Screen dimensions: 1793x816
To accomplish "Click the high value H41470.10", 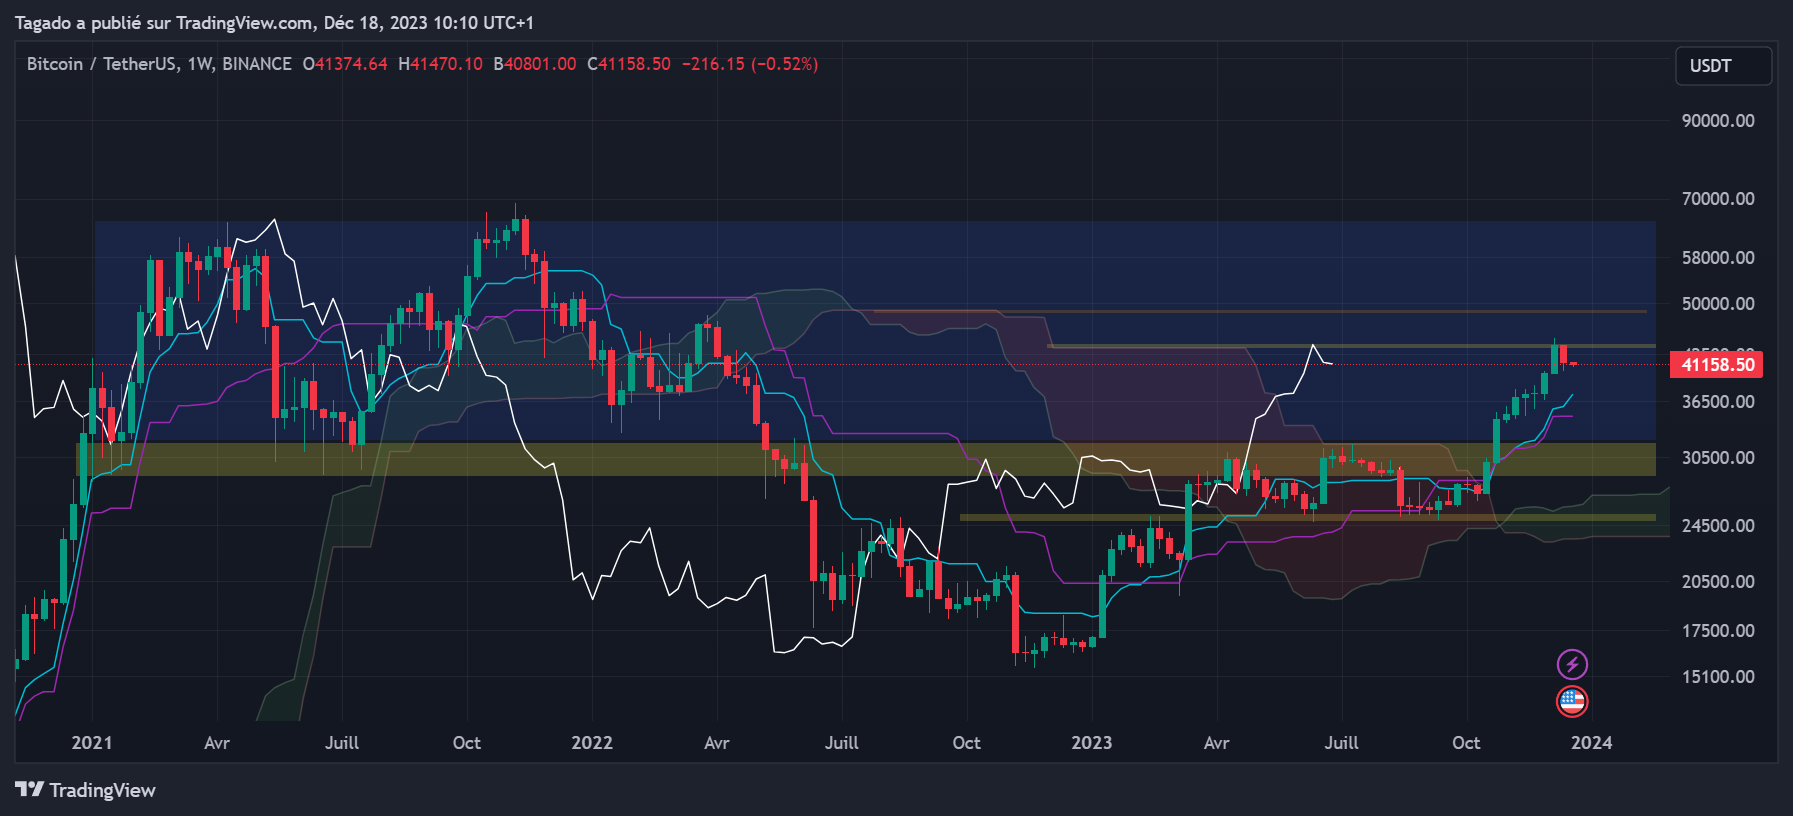I will (x=440, y=64).
